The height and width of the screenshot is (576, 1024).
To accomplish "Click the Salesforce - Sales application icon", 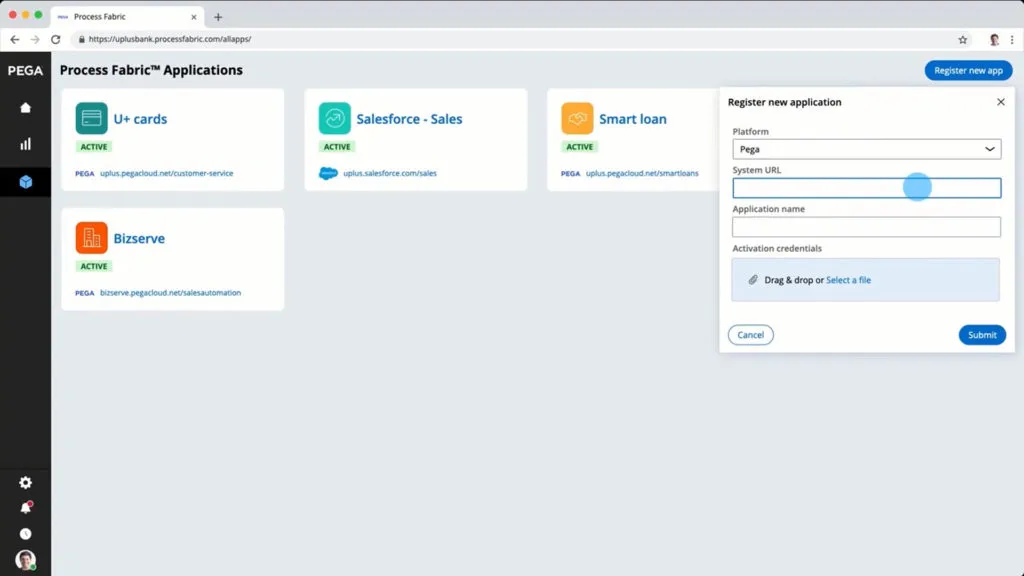I will click(334, 118).
